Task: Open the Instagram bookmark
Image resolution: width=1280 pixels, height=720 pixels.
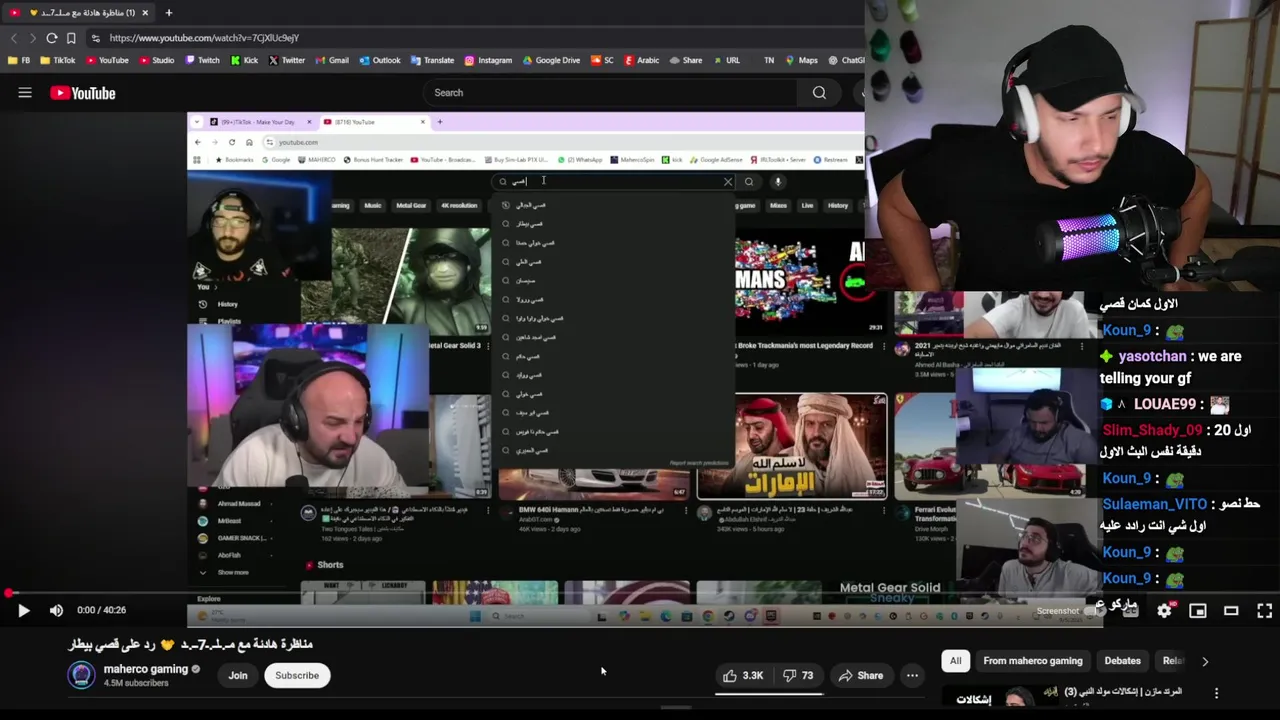Action: click(x=487, y=60)
